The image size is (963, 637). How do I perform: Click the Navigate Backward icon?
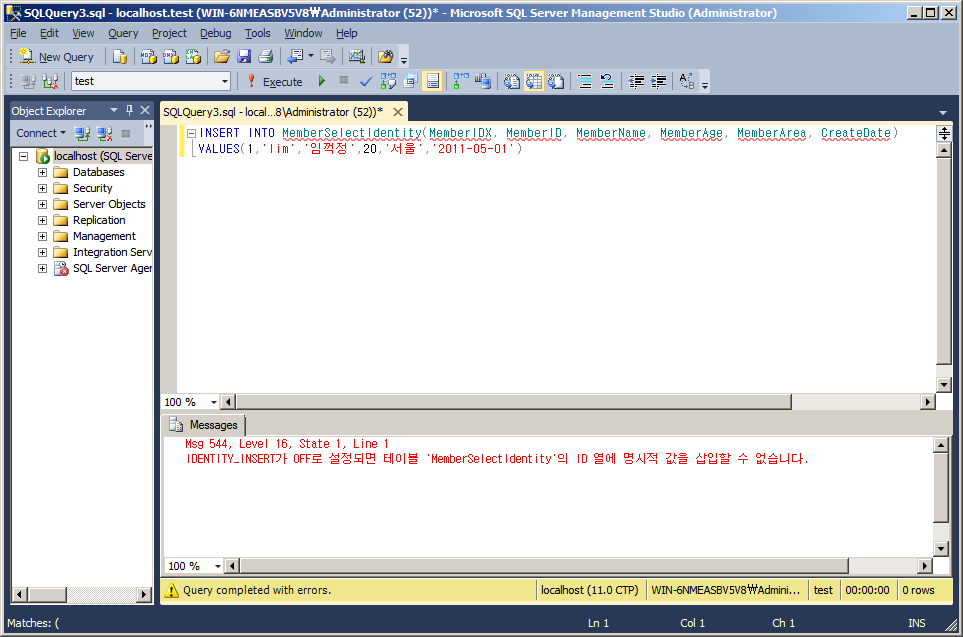(295, 57)
